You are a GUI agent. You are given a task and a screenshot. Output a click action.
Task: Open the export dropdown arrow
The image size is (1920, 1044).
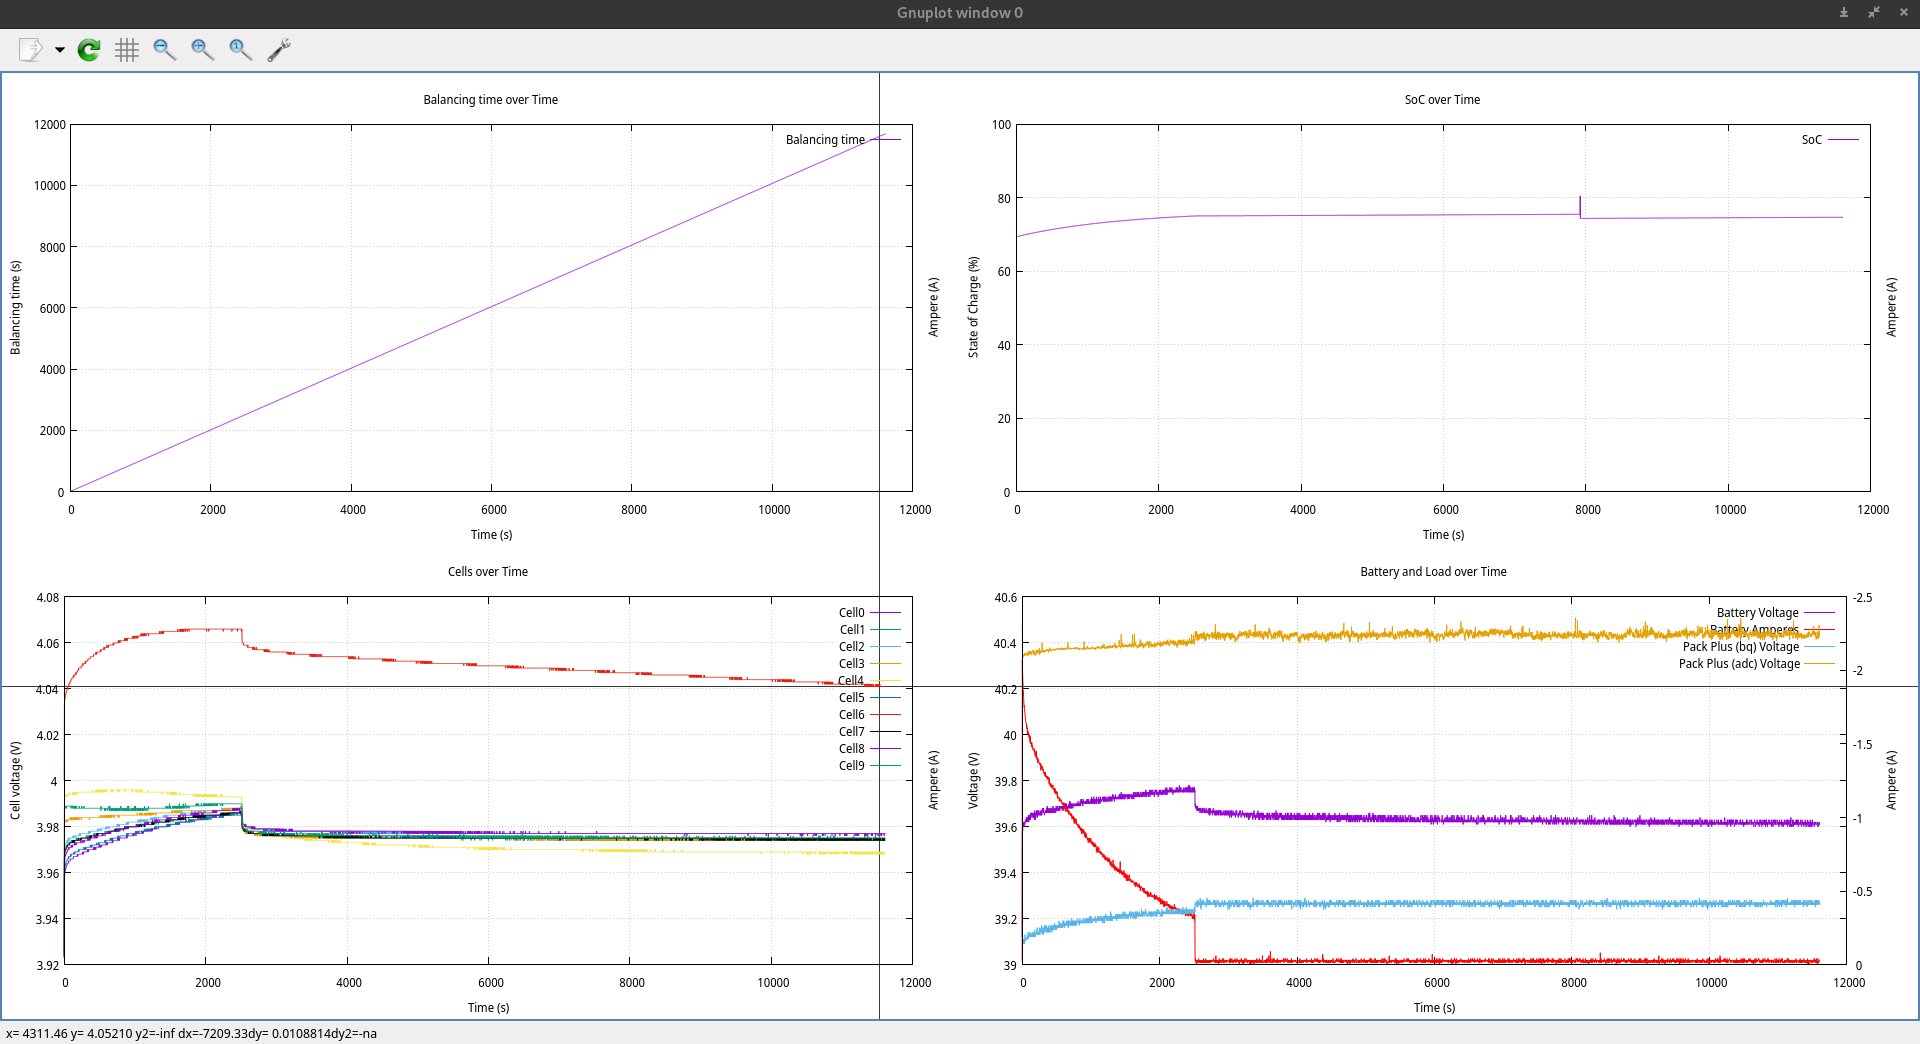(x=60, y=50)
